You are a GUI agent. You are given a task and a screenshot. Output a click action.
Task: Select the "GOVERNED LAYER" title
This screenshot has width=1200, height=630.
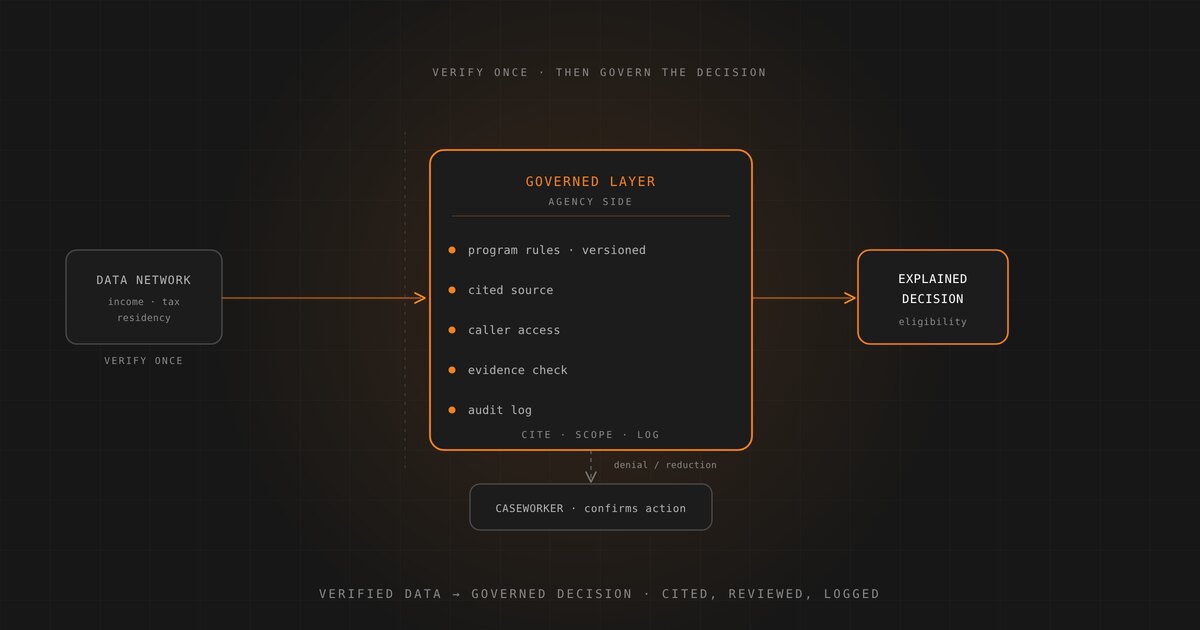tap(591, 182)
